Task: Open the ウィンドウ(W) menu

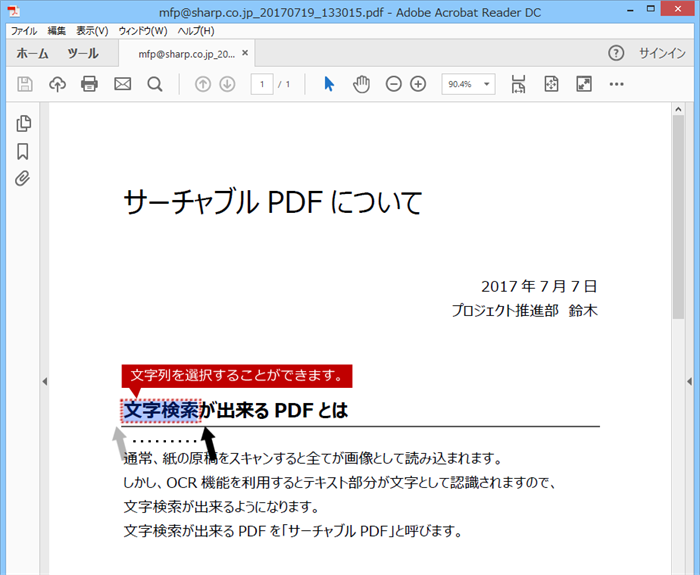Action: coord(143,31)
